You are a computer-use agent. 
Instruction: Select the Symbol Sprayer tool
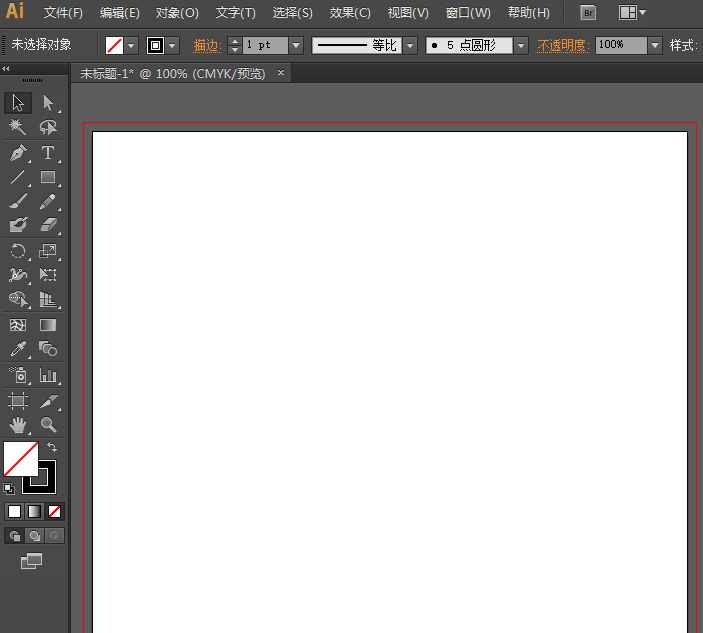coord(18,375)
